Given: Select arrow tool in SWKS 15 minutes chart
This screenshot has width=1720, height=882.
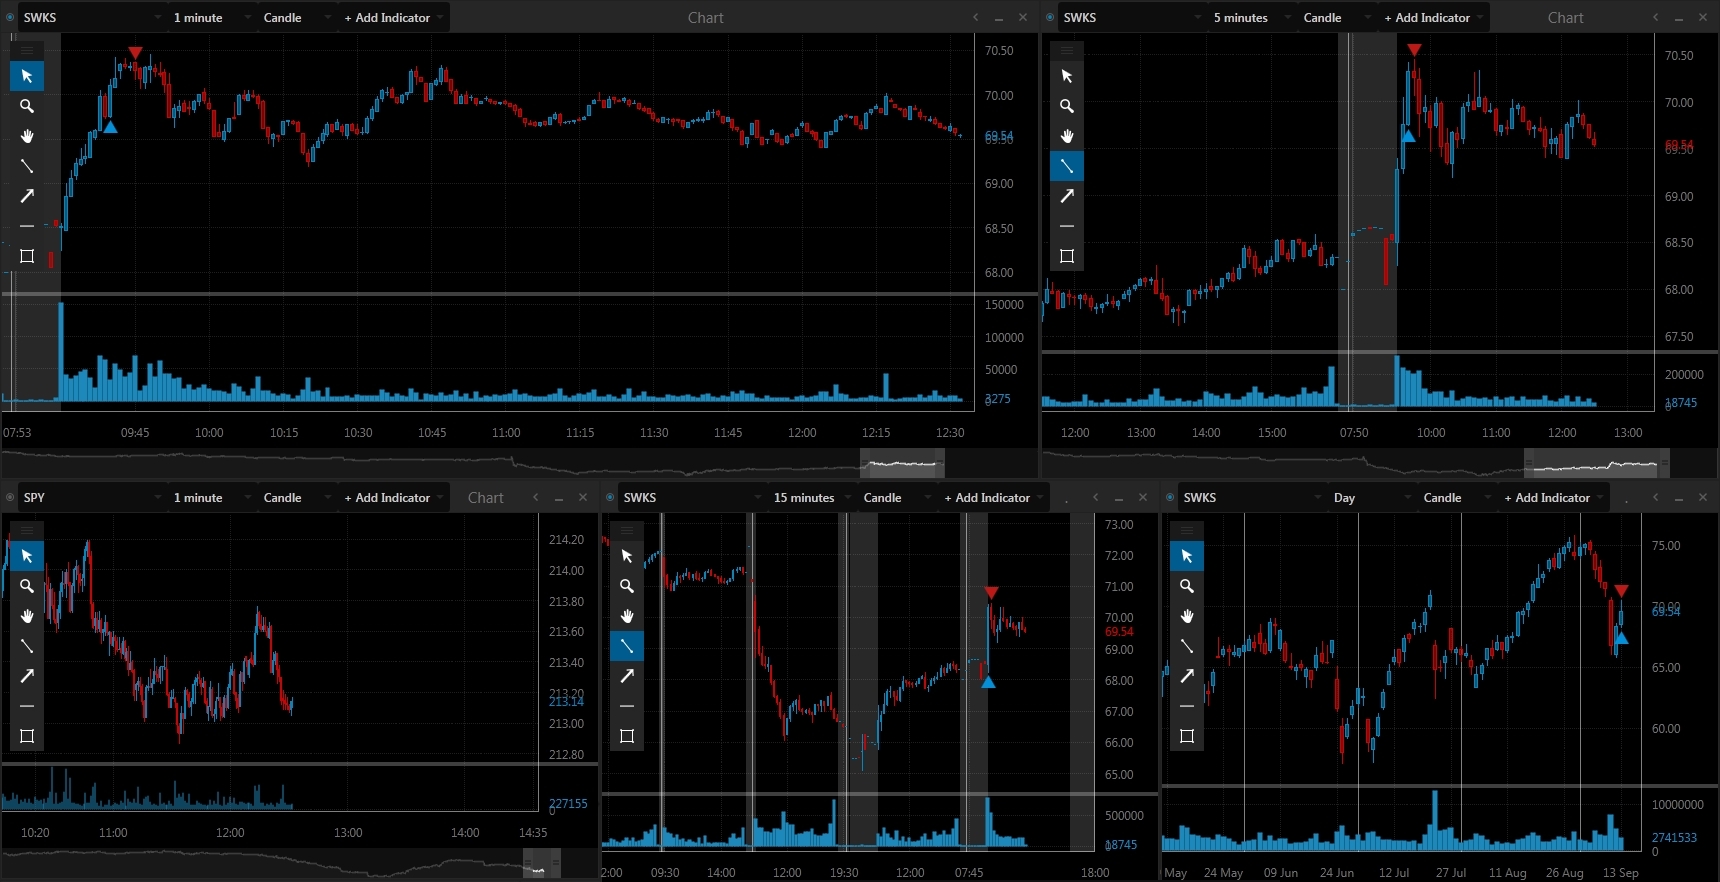Looking at the screenshot, I should point(627,676).
